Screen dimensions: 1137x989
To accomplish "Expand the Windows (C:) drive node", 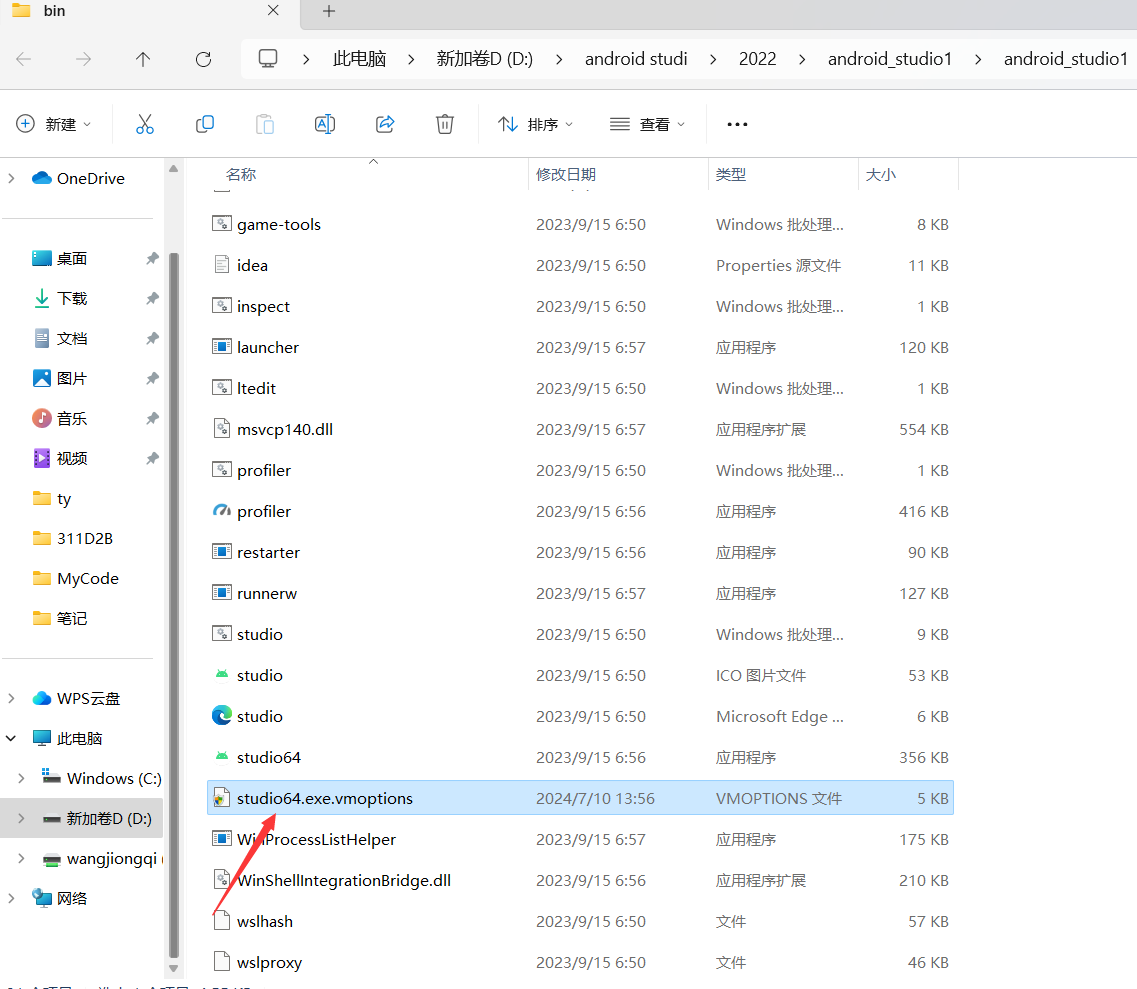I will [22, 778].
